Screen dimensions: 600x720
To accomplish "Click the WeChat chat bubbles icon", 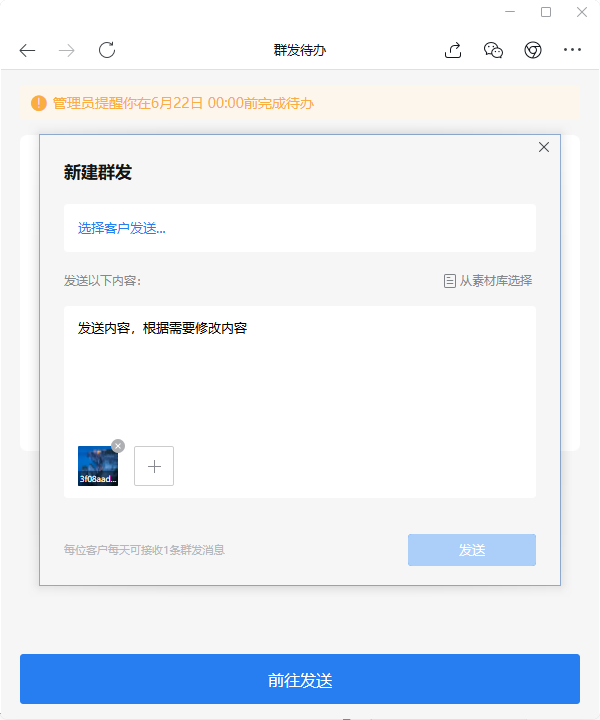I will (x=493, y=50).
